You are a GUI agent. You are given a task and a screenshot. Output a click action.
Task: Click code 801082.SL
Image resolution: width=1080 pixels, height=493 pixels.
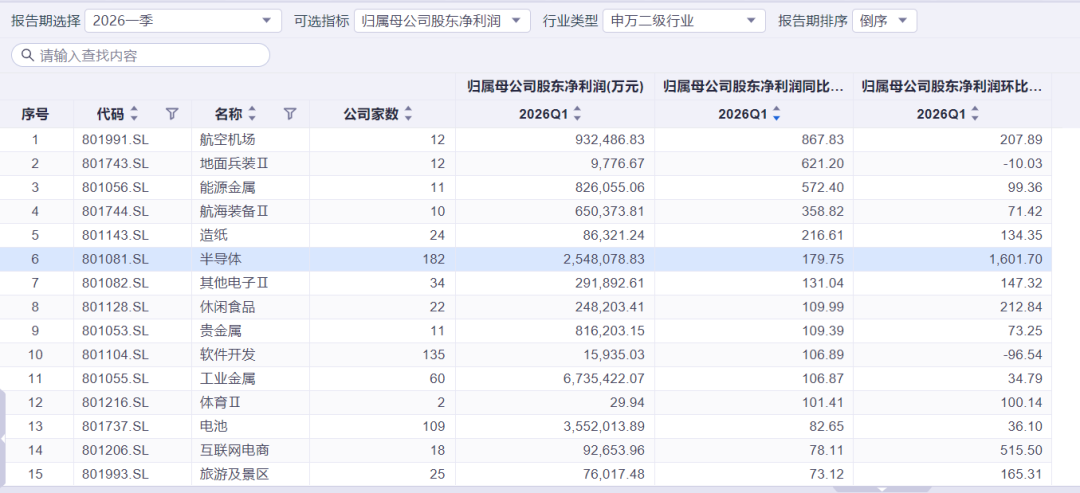115,283
